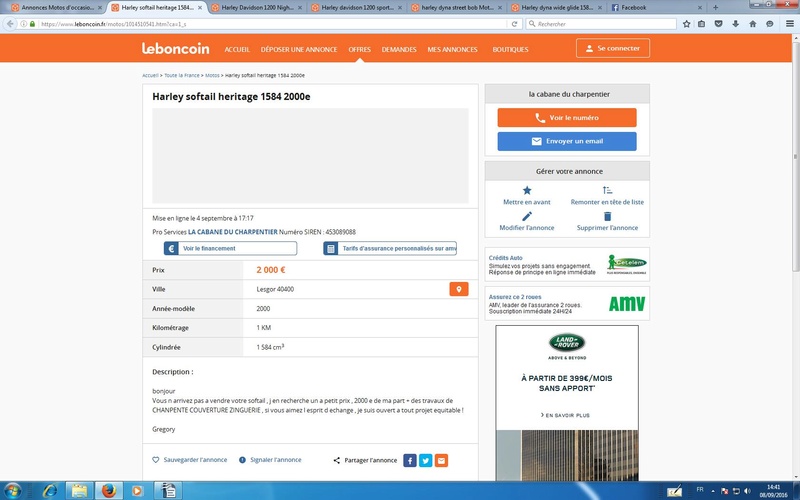Open the map location pin for Lesgor
This screenshot has width=800, height=500.
pos(459,289)
